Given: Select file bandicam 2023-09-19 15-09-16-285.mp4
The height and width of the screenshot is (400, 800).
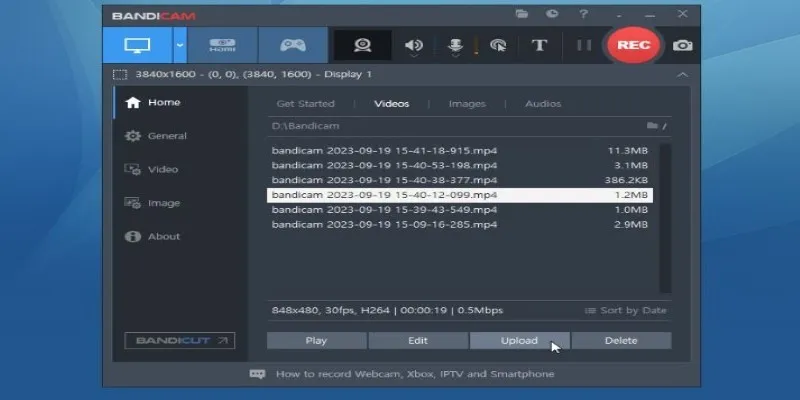Looking at the screenshot, I should coord(460,225).
